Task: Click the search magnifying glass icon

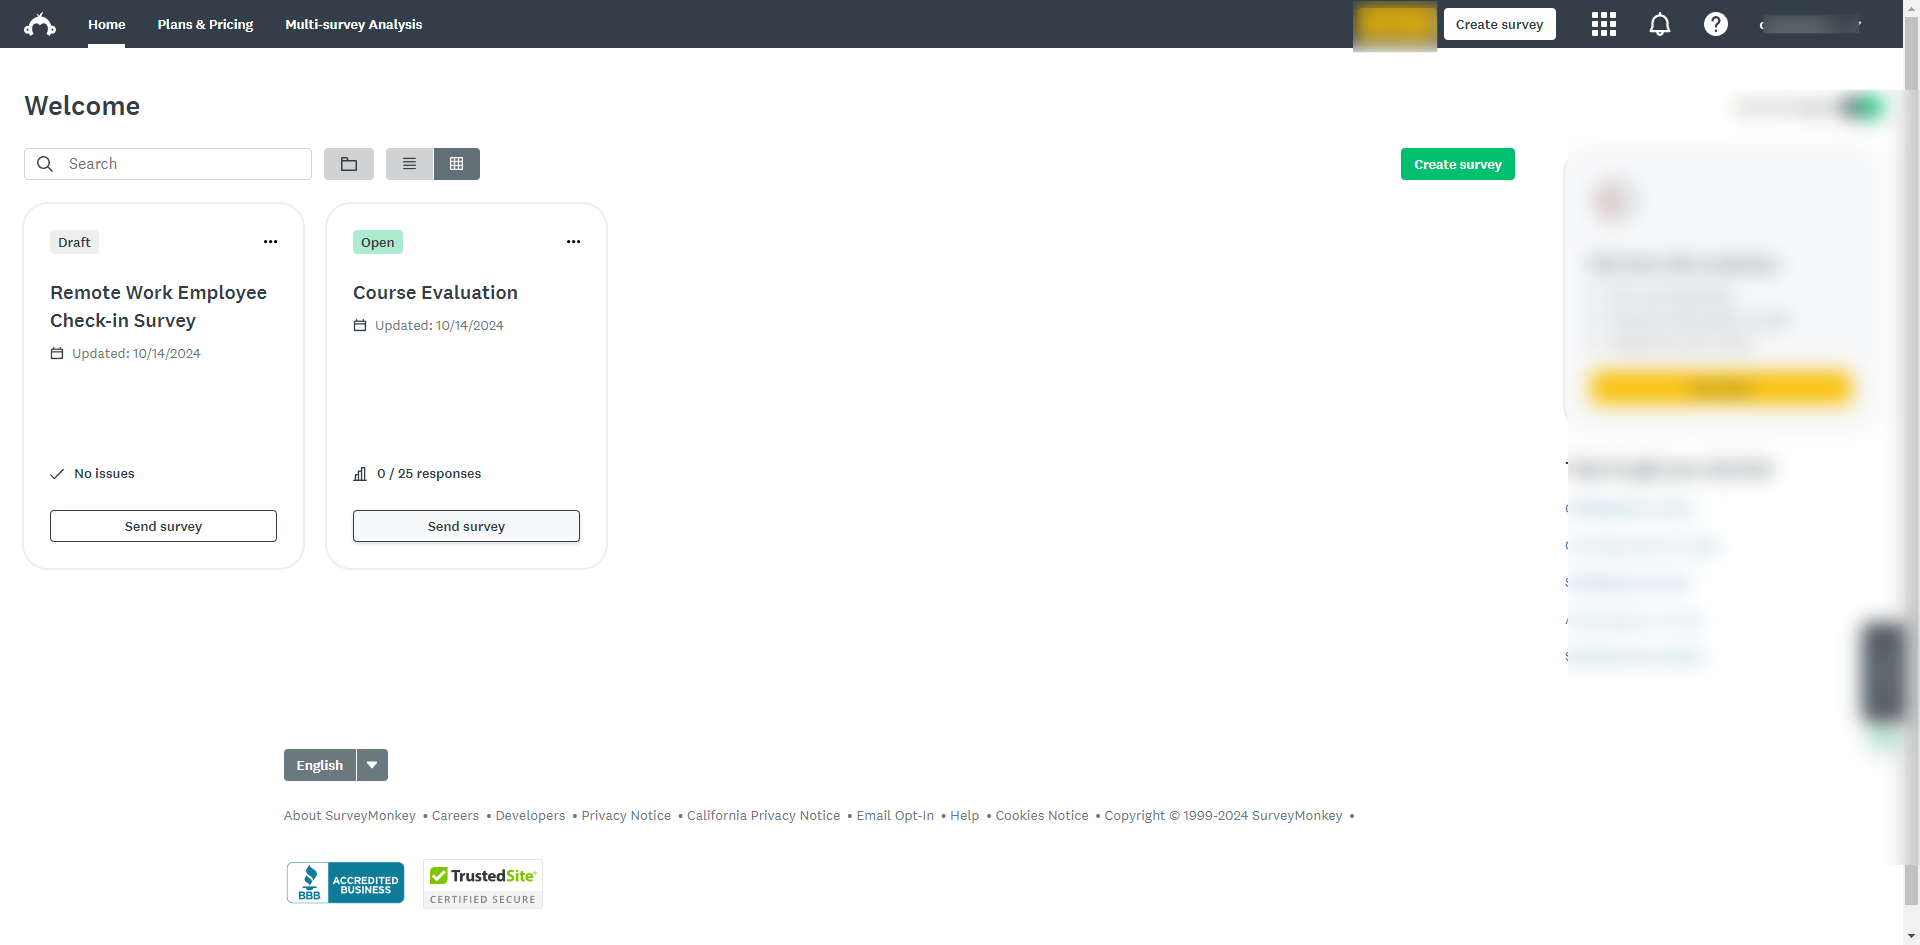Action: 45,163
